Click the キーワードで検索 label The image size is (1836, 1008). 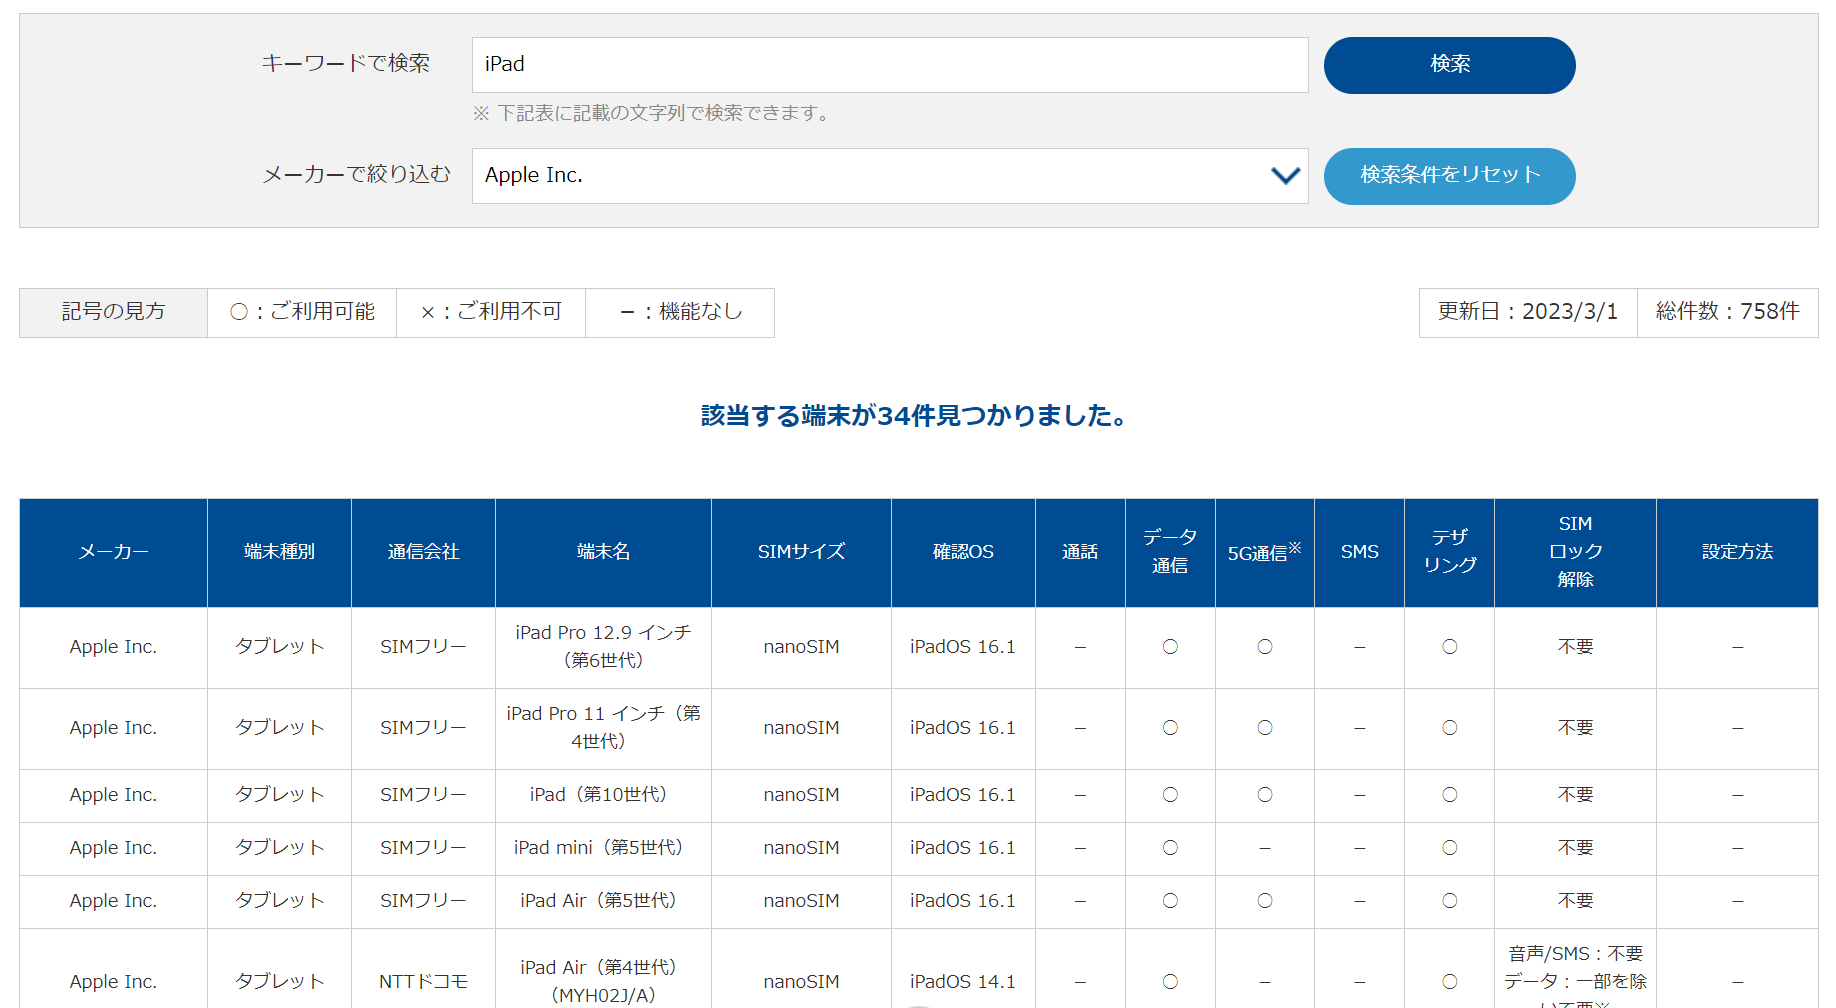point(345,64)
